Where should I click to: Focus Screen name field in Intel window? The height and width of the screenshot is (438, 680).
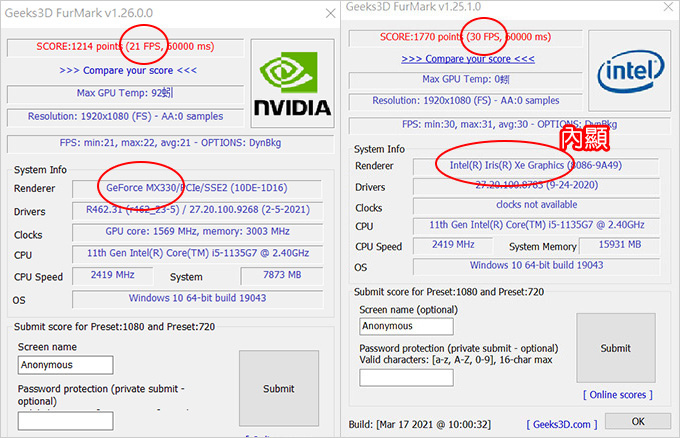[x=406, y=326]
